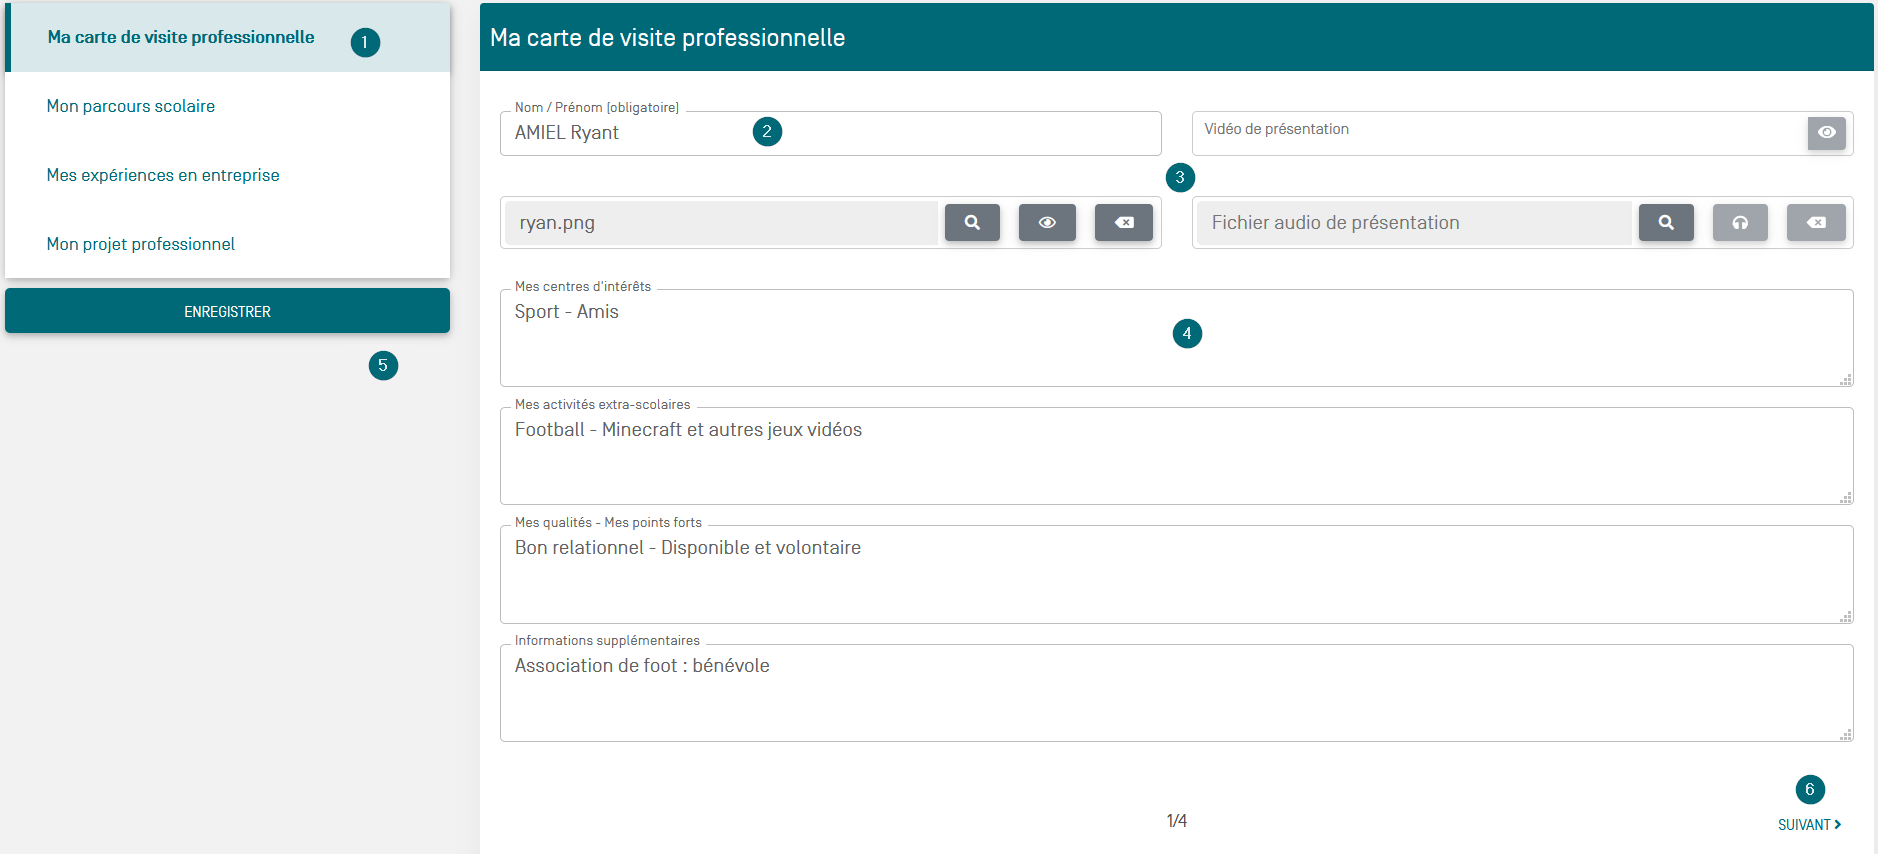Grab resize handle of Mes centres d'intérêts box

tap(1846, 380)
